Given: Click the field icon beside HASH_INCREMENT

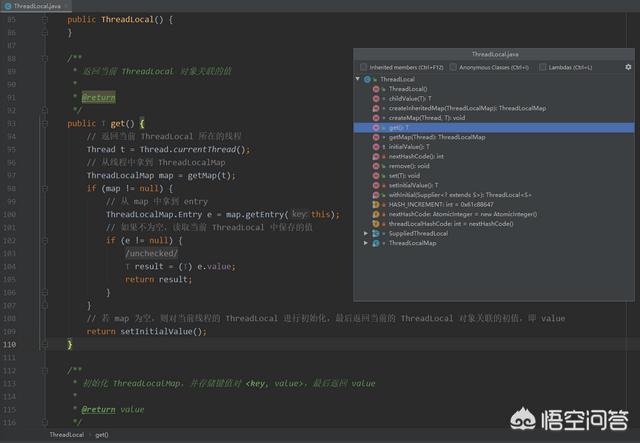Looking at the screenshot, I should click(377, 204).
